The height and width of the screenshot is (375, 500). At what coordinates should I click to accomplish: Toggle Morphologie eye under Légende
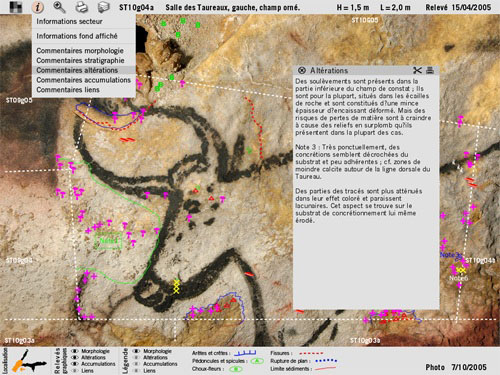pos(136,351)
